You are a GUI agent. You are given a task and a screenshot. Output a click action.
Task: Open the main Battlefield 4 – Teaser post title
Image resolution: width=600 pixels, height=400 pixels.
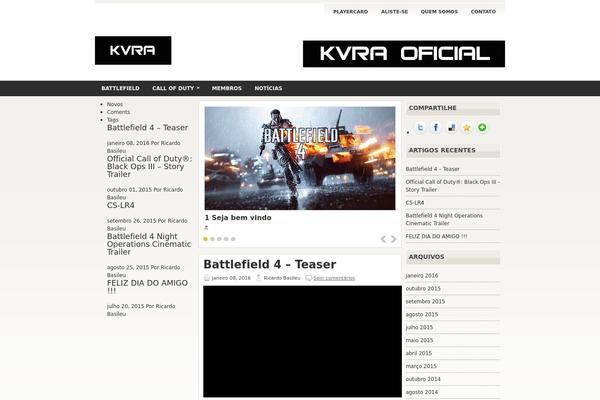tap(269, 264)
